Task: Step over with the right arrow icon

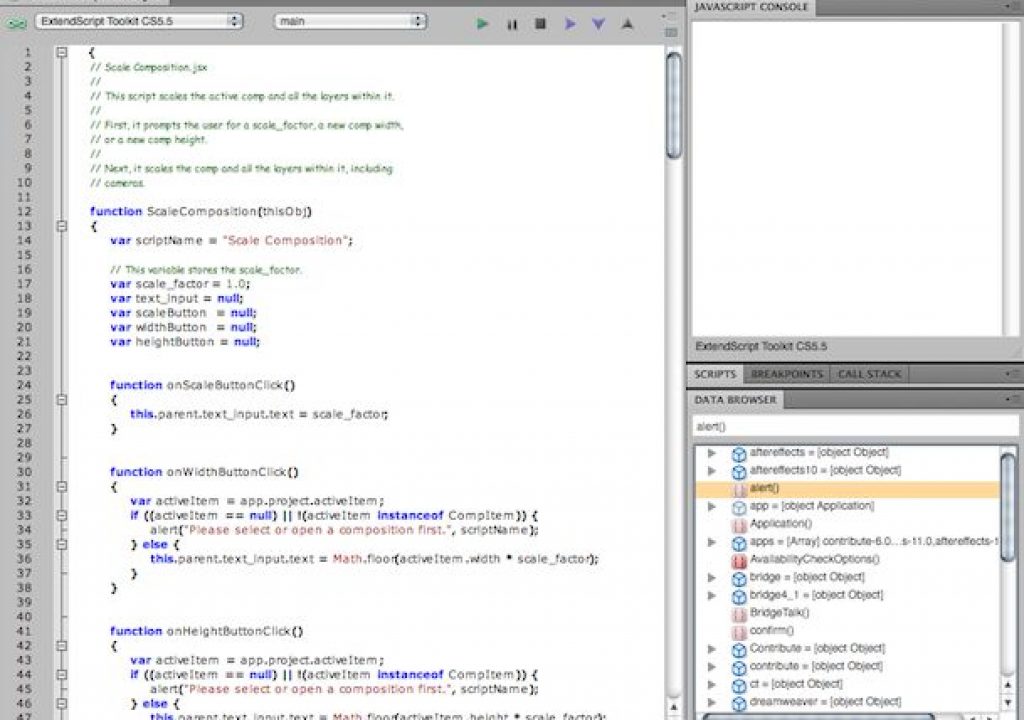Action: click(569, 24)
